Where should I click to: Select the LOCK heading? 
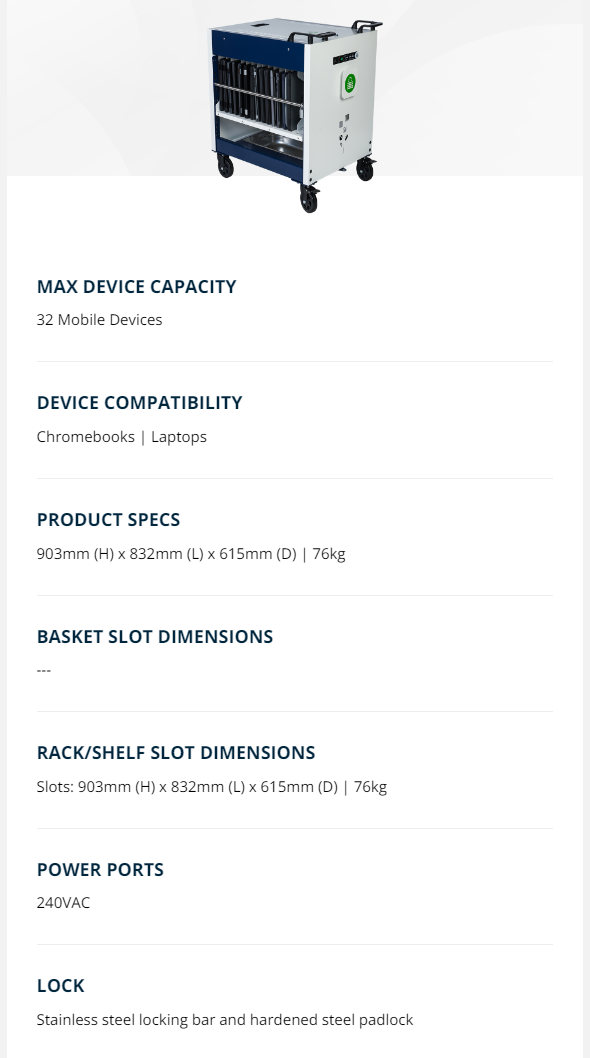pos(60,985)
